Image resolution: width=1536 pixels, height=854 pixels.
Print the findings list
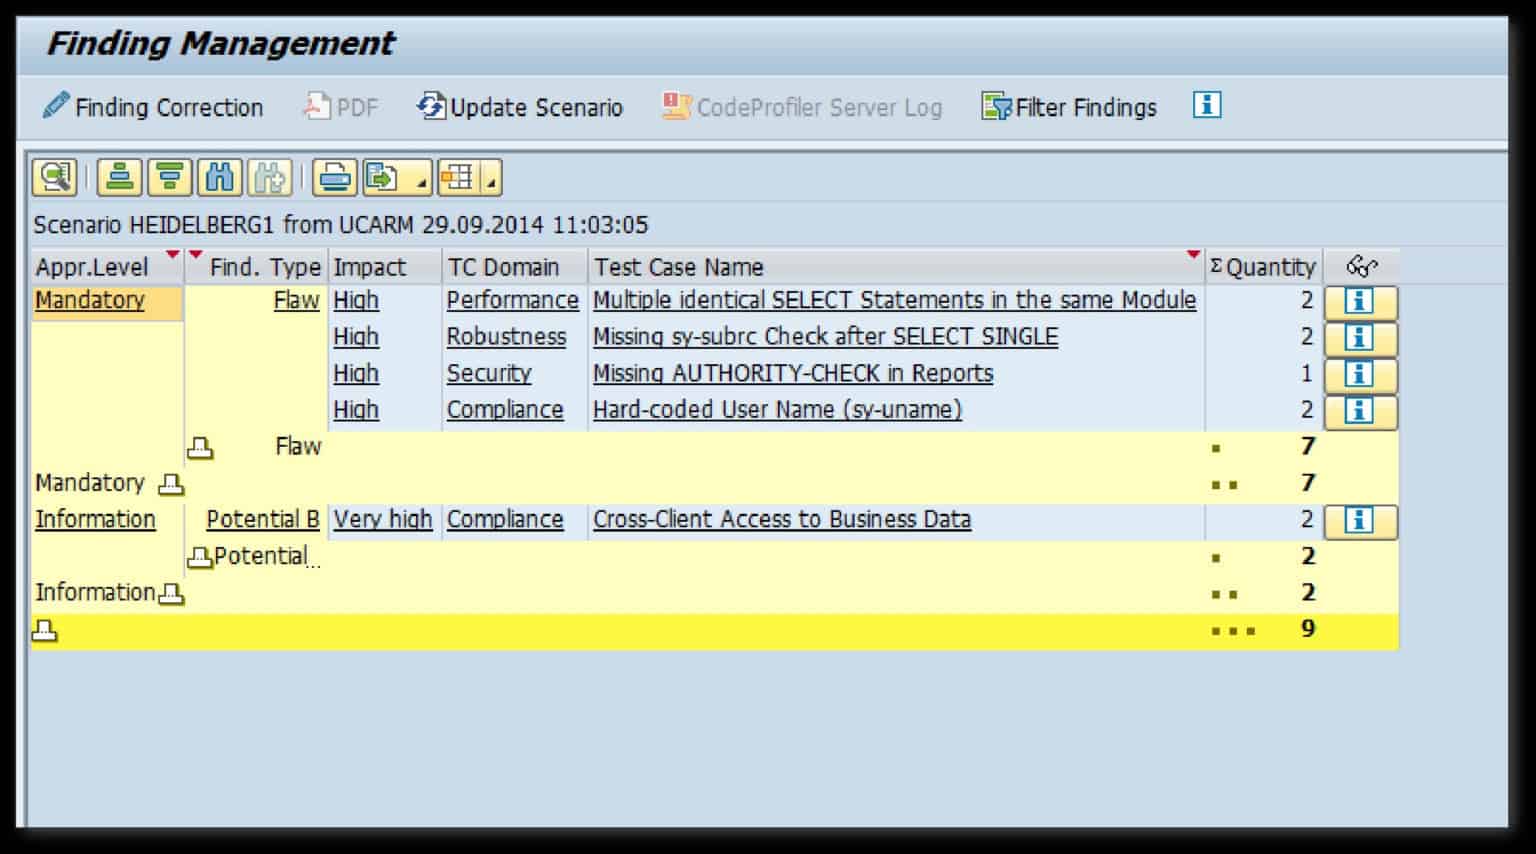pyautogui.click(x=334, y=178)
